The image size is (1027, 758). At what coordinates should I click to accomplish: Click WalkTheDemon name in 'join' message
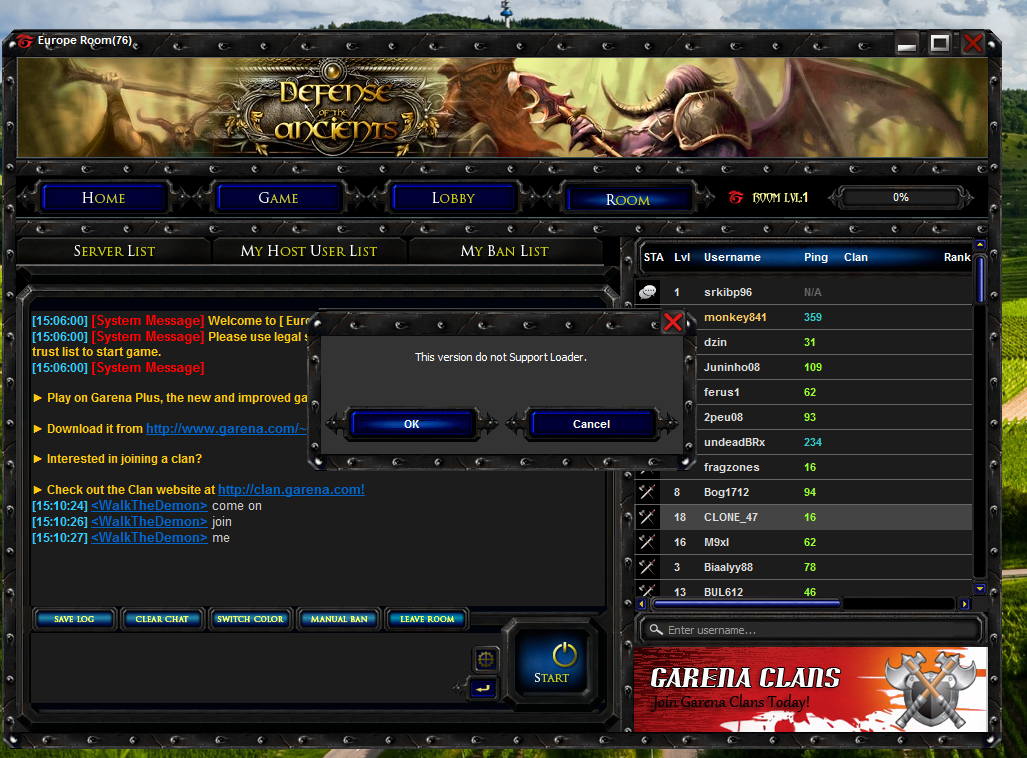tap(149, 521)
